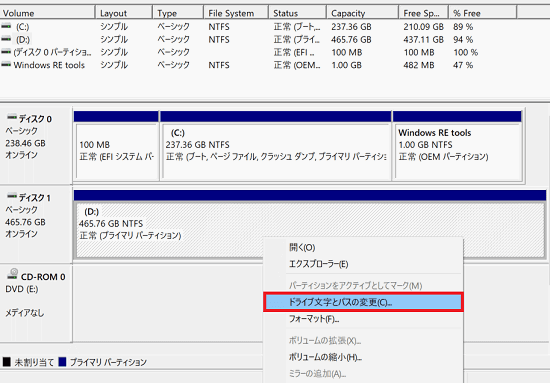Click the black 未割り当て legend swatch
The height and width of the screenshot is (383, 550).
(x=6, y=362)
